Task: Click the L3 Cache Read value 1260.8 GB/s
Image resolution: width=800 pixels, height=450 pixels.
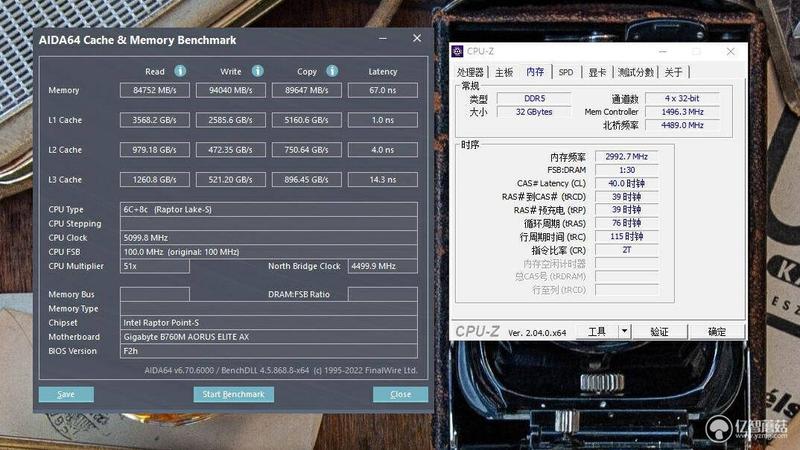Action: click(155, 180)
